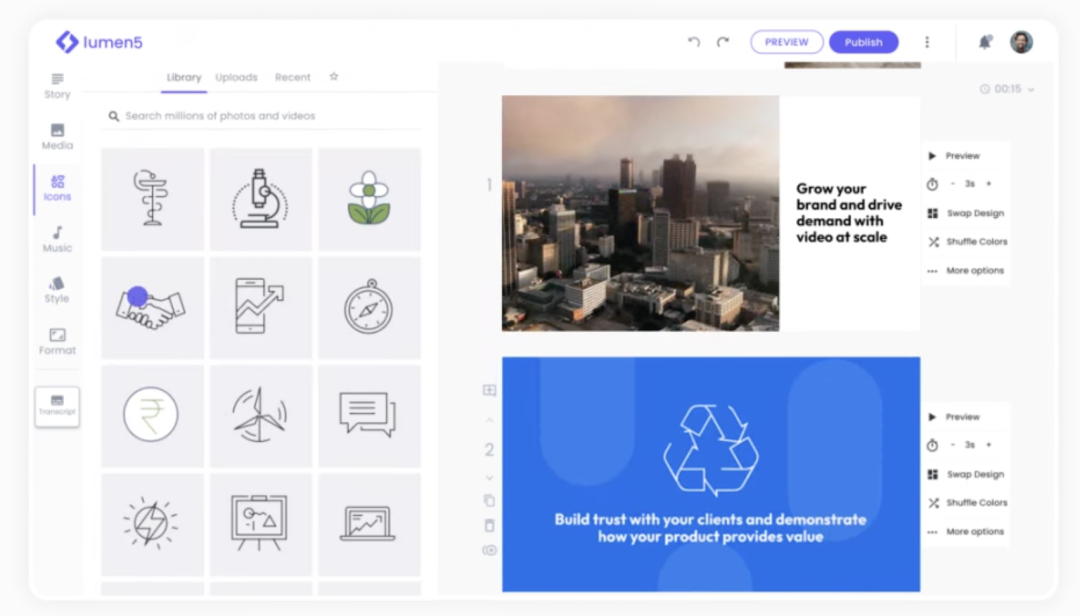
Task: Switch to the Recent tab
Action: point(293,77)
